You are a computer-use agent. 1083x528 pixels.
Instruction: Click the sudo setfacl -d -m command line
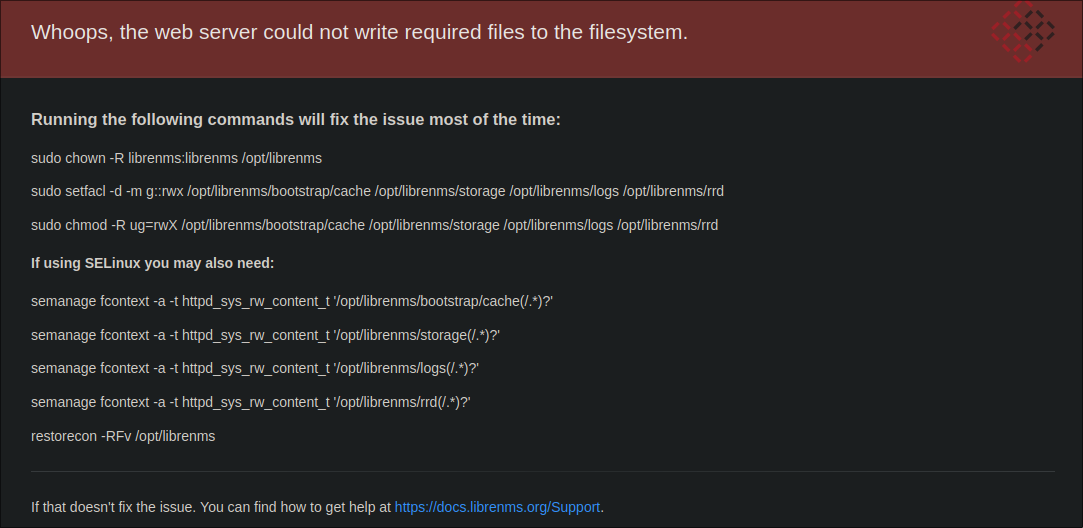[x=377, y=191]
